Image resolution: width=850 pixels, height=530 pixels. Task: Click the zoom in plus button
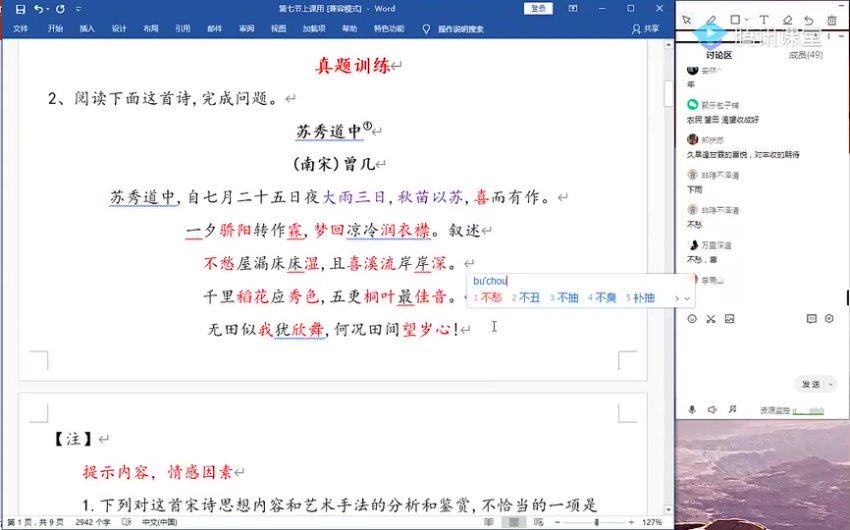[x=632, y=522]
